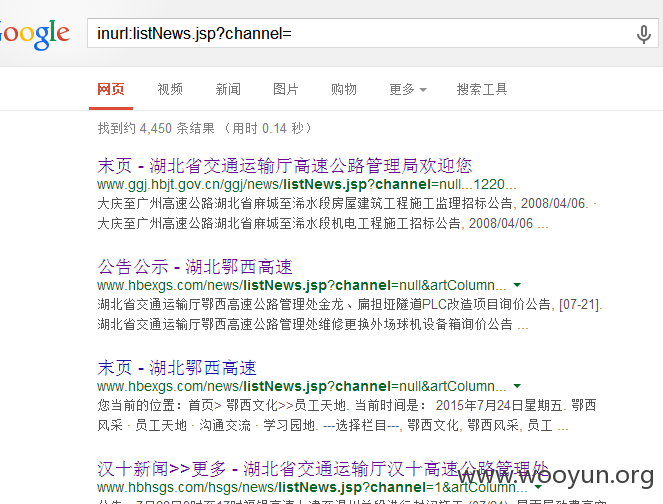
Task: Click snippet mentioning 扁担垭隧道PLC改造项目询价公告
Action: [x=350, y=304]
